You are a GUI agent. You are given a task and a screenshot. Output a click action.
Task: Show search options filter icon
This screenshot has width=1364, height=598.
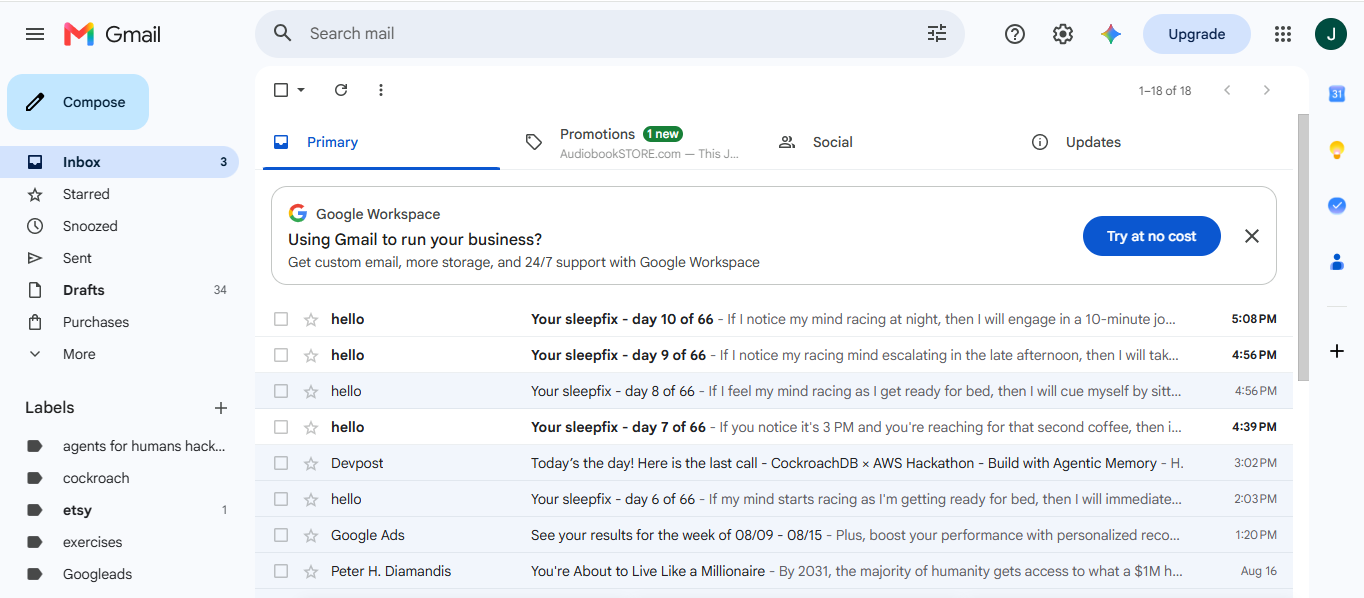937,33
